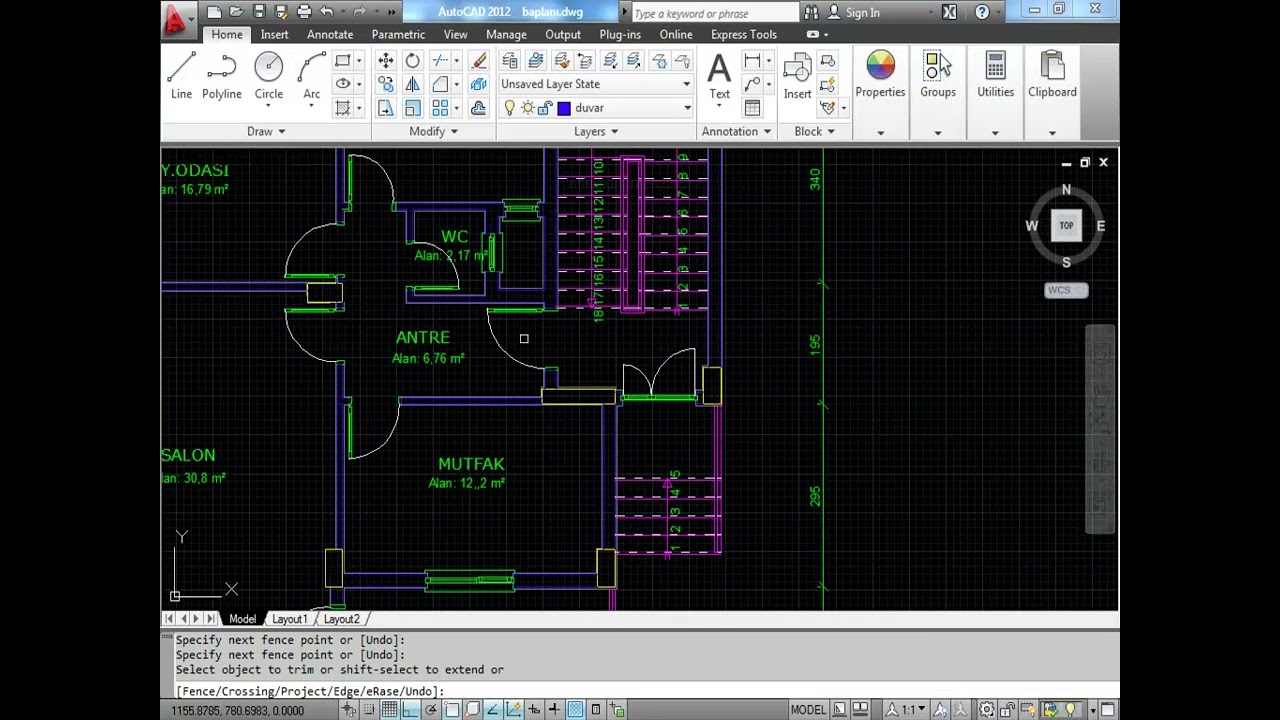The image size is (1280, 720).
Task: Toggle Polar Tracking in status bar
Action: point(431,710)
